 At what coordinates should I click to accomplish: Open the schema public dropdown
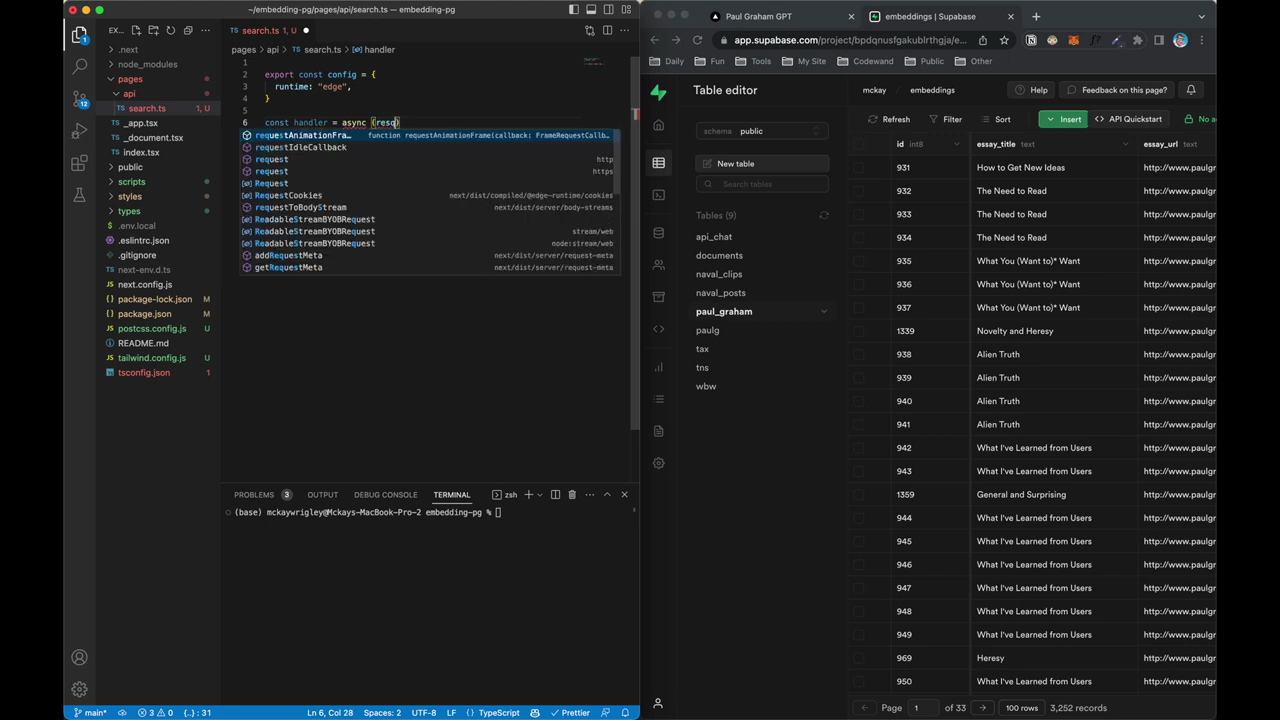tap(762, 131)
